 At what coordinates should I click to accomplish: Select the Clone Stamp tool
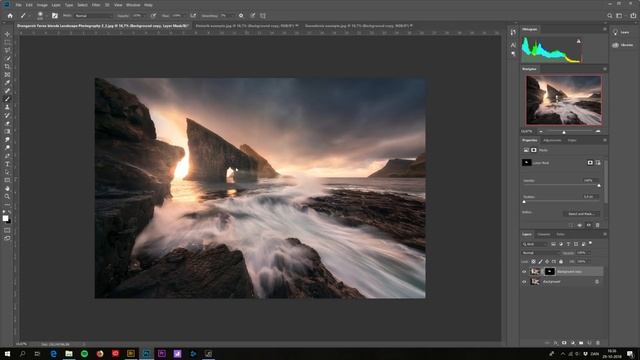[7, 107]
